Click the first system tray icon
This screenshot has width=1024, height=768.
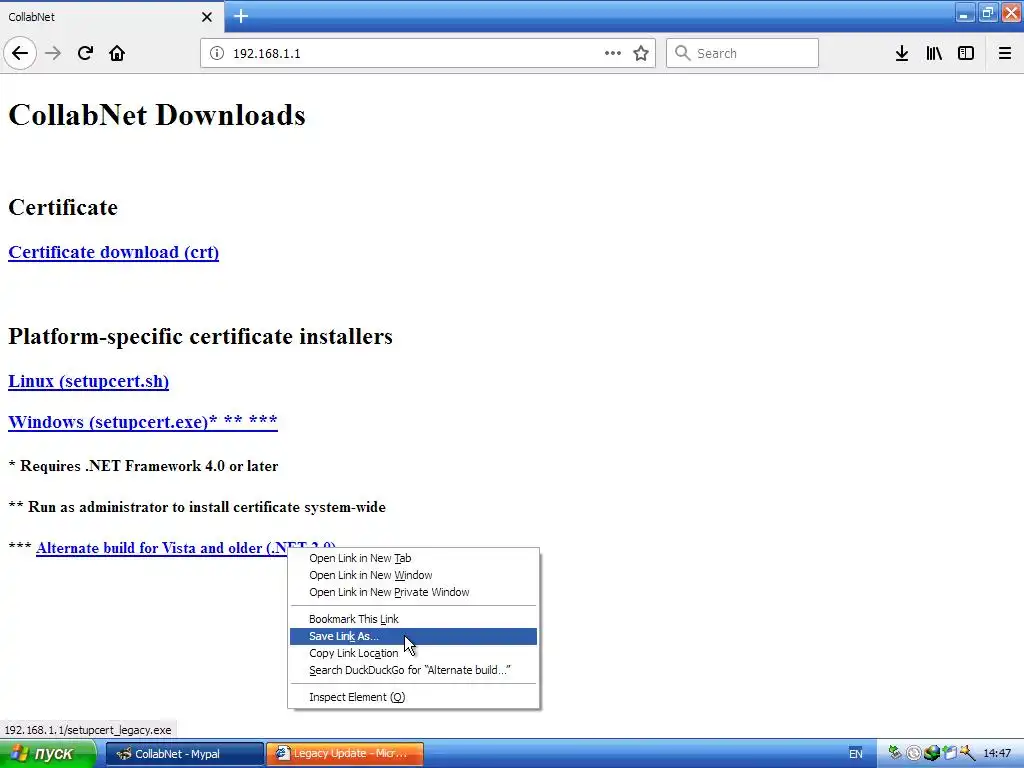(x=895, y=753)
